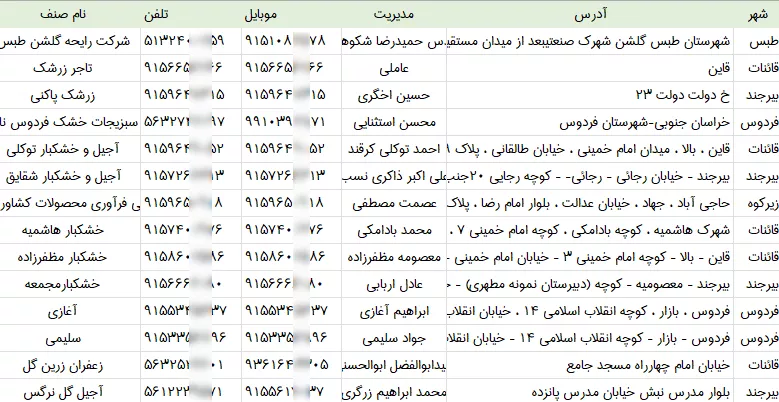This screenshot has width=779, height=402.
Task: Click the "نام صنف" column header
Action: click(x=63, y=15)
